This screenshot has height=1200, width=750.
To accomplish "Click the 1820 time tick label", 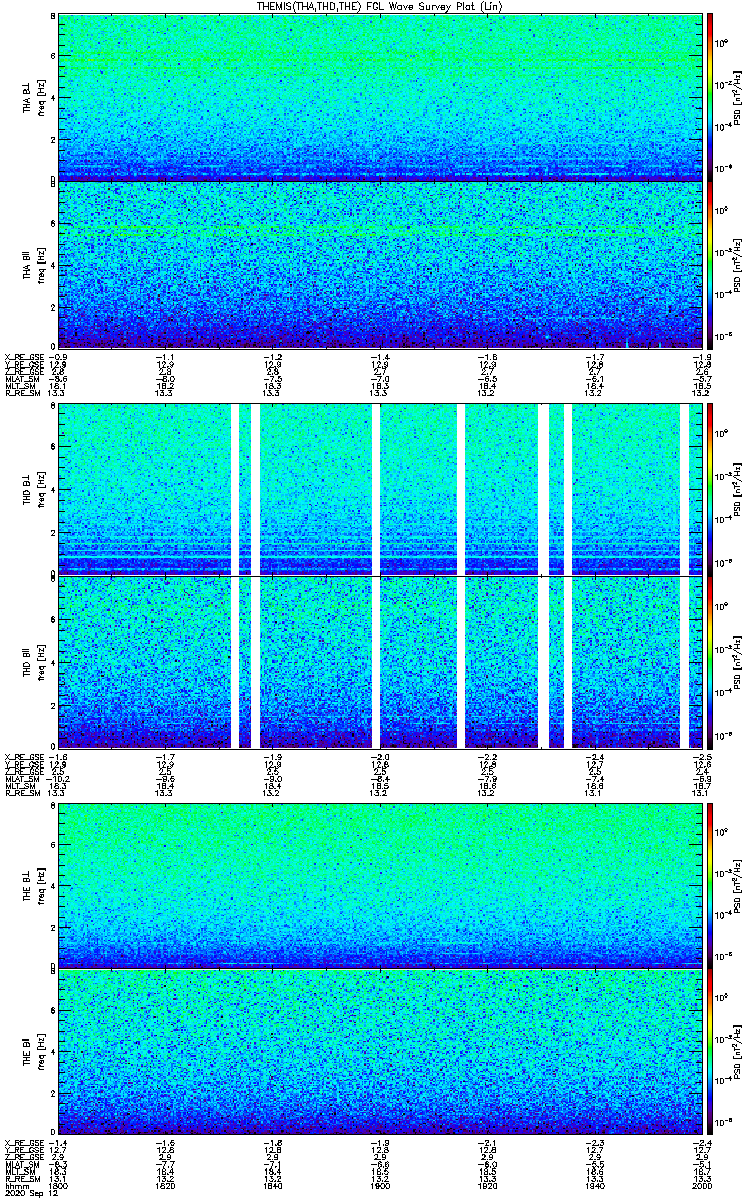I will (166, 1186).
